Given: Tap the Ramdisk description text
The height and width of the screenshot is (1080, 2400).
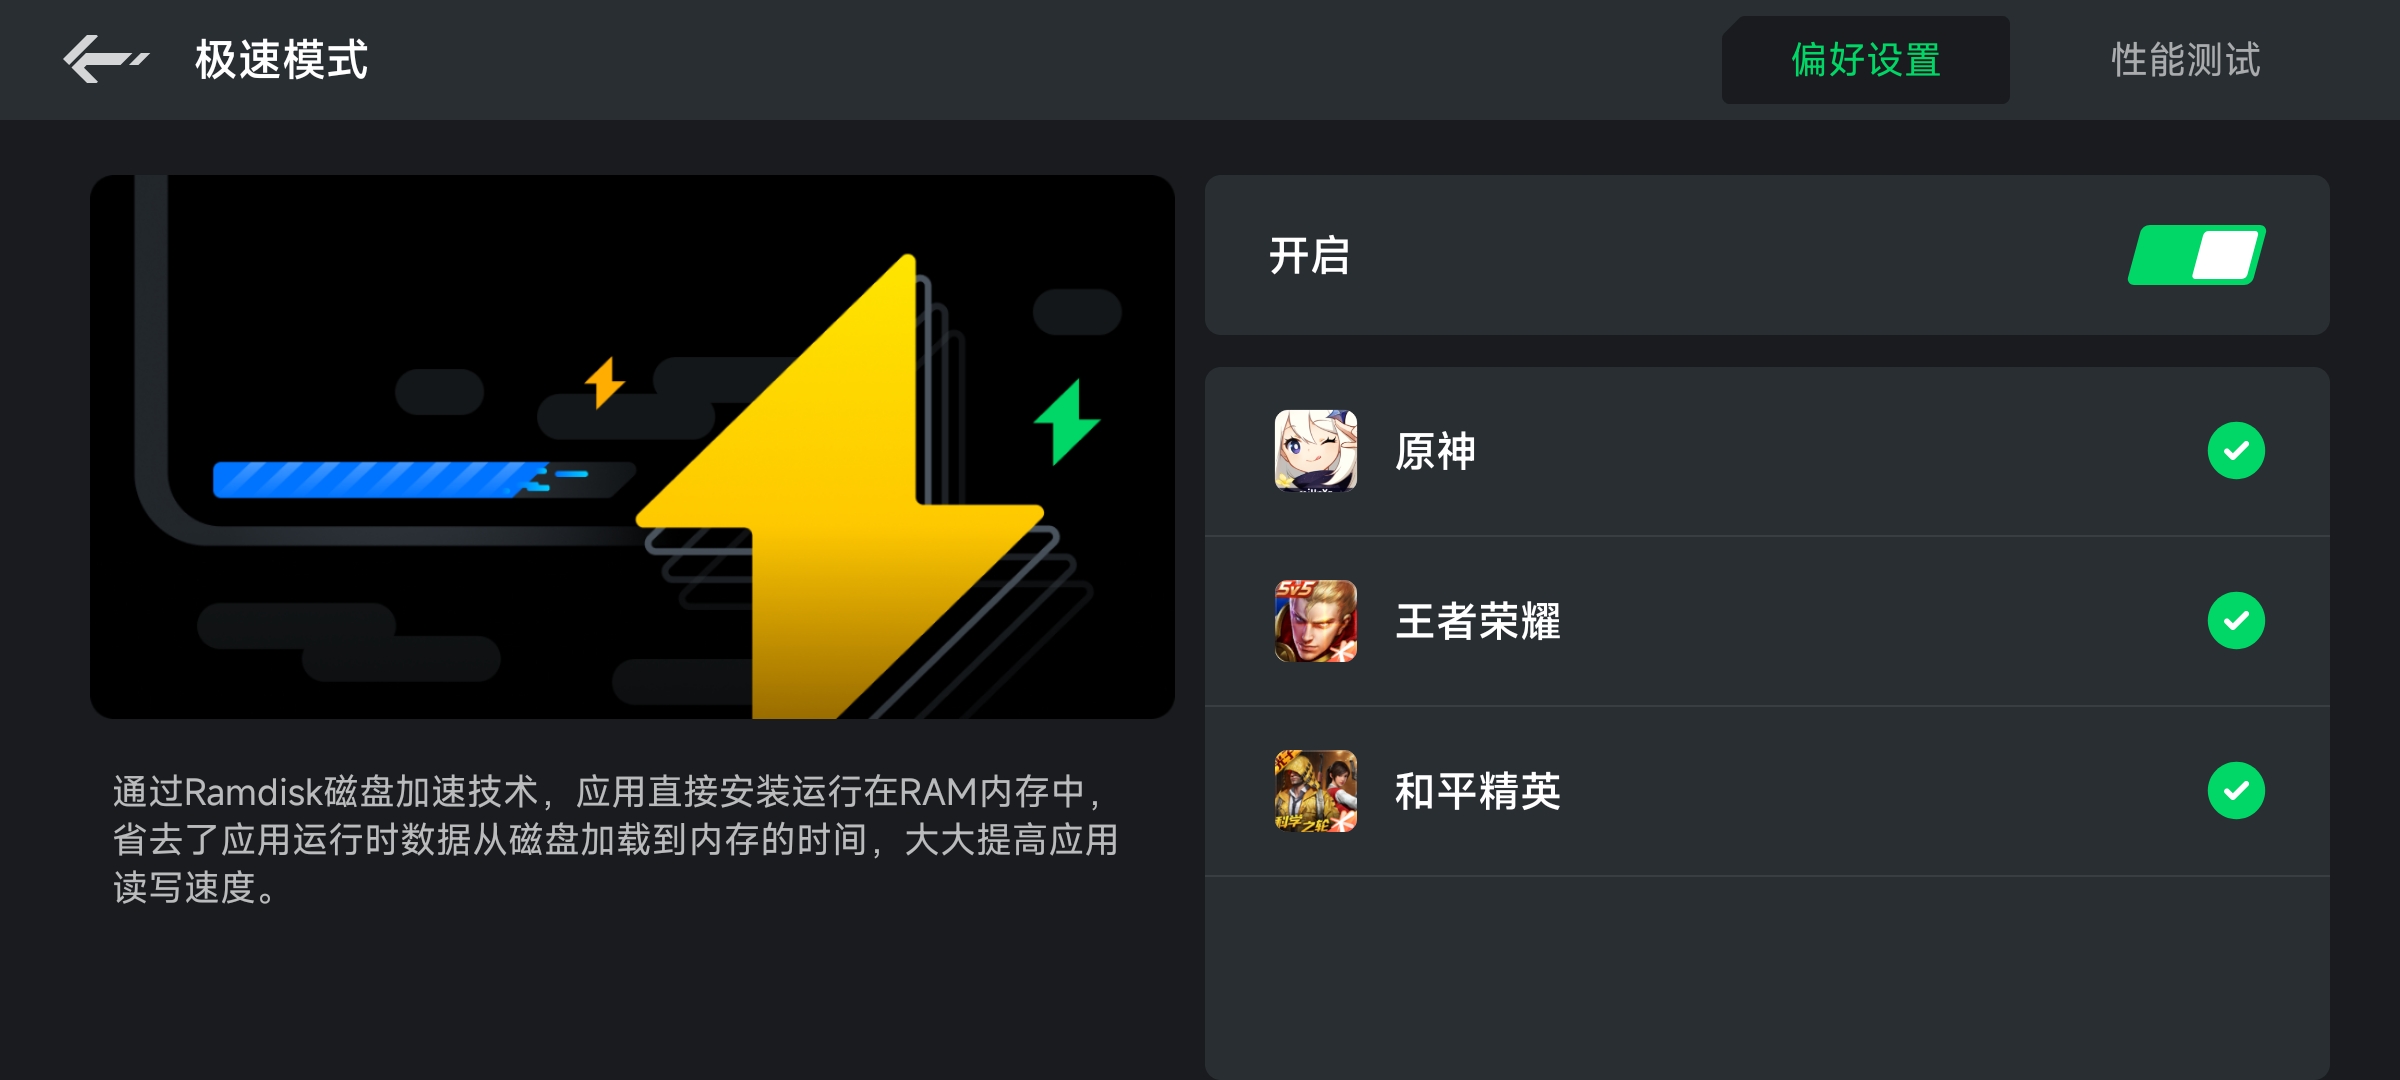Looking at the screenshot, I should point(615,839).
